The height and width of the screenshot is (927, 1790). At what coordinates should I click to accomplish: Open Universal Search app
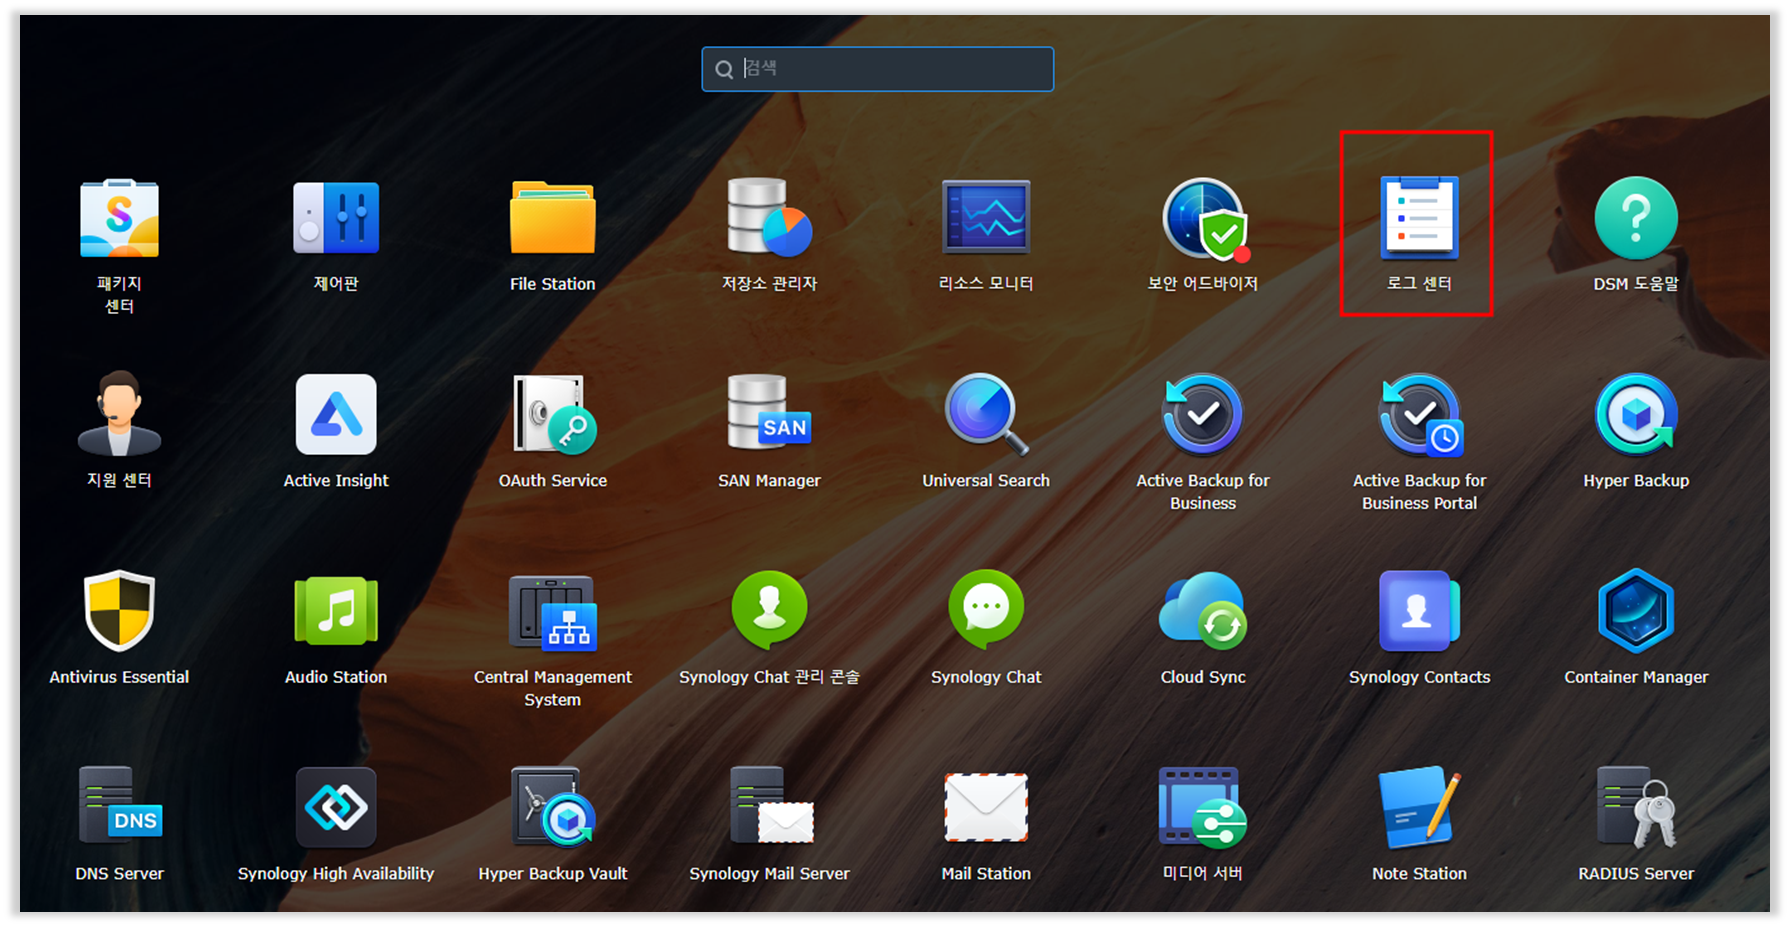click(986, 414)
